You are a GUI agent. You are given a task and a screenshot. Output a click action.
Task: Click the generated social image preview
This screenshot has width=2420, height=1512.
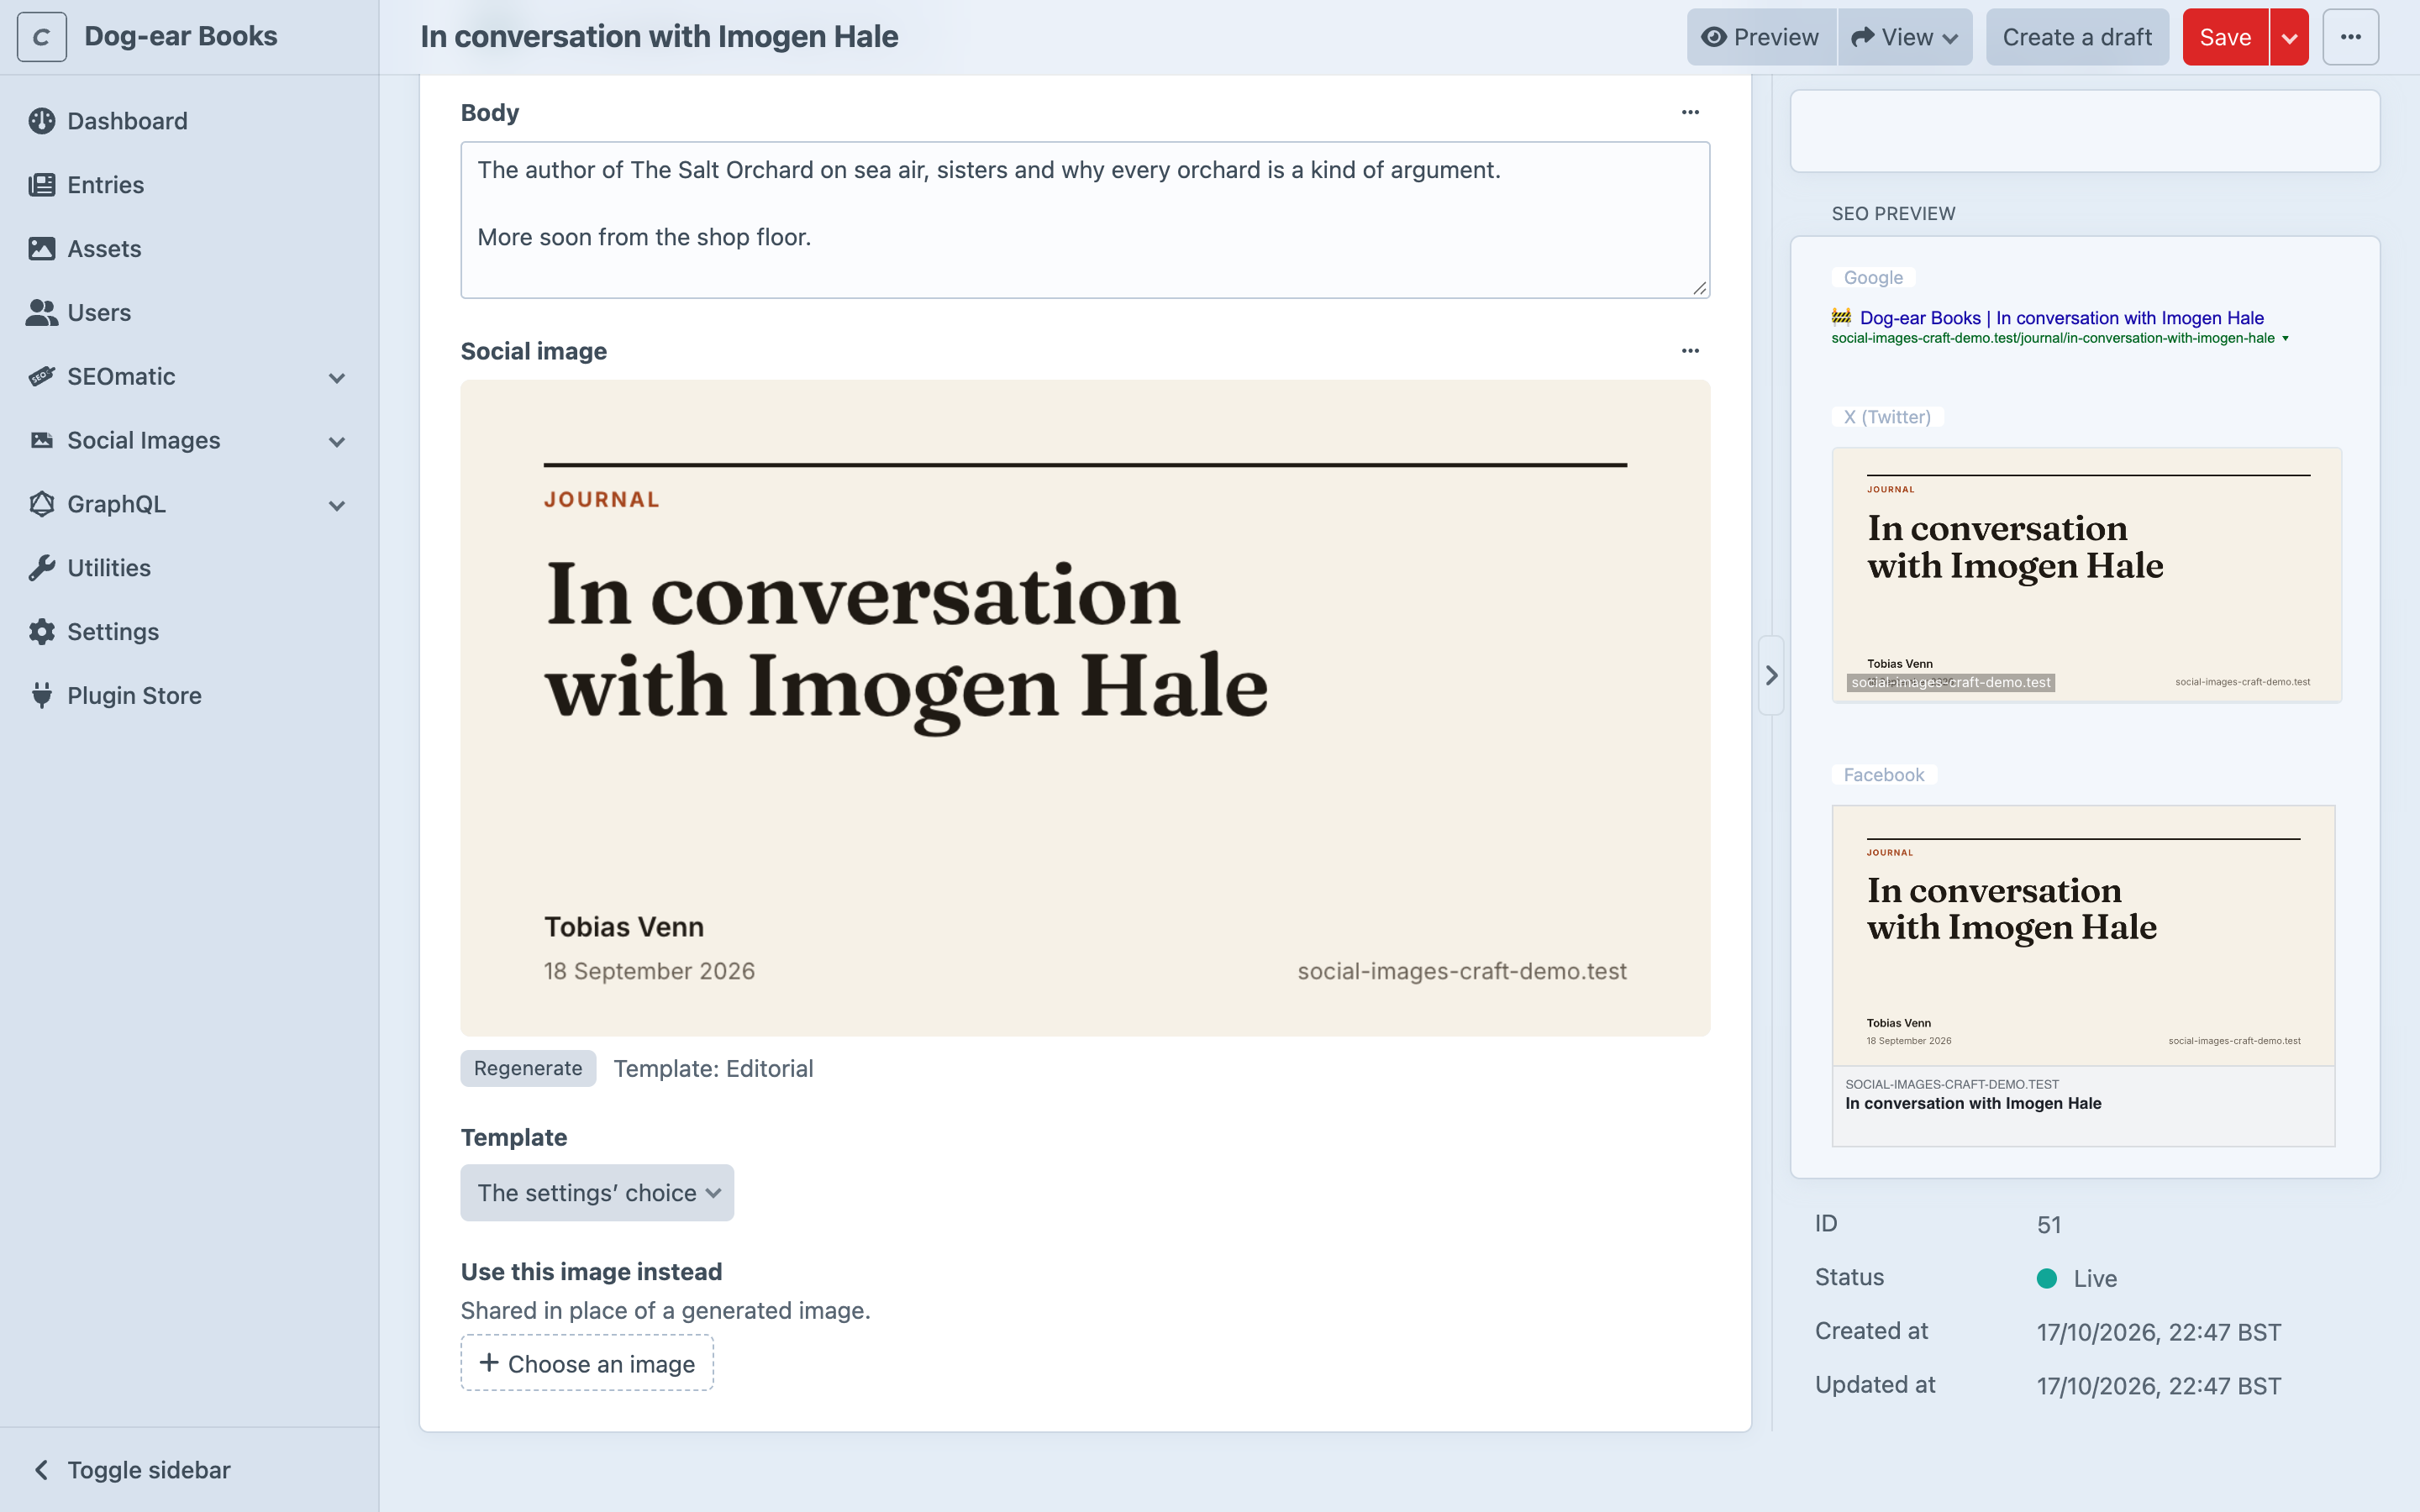[1085, 708]
